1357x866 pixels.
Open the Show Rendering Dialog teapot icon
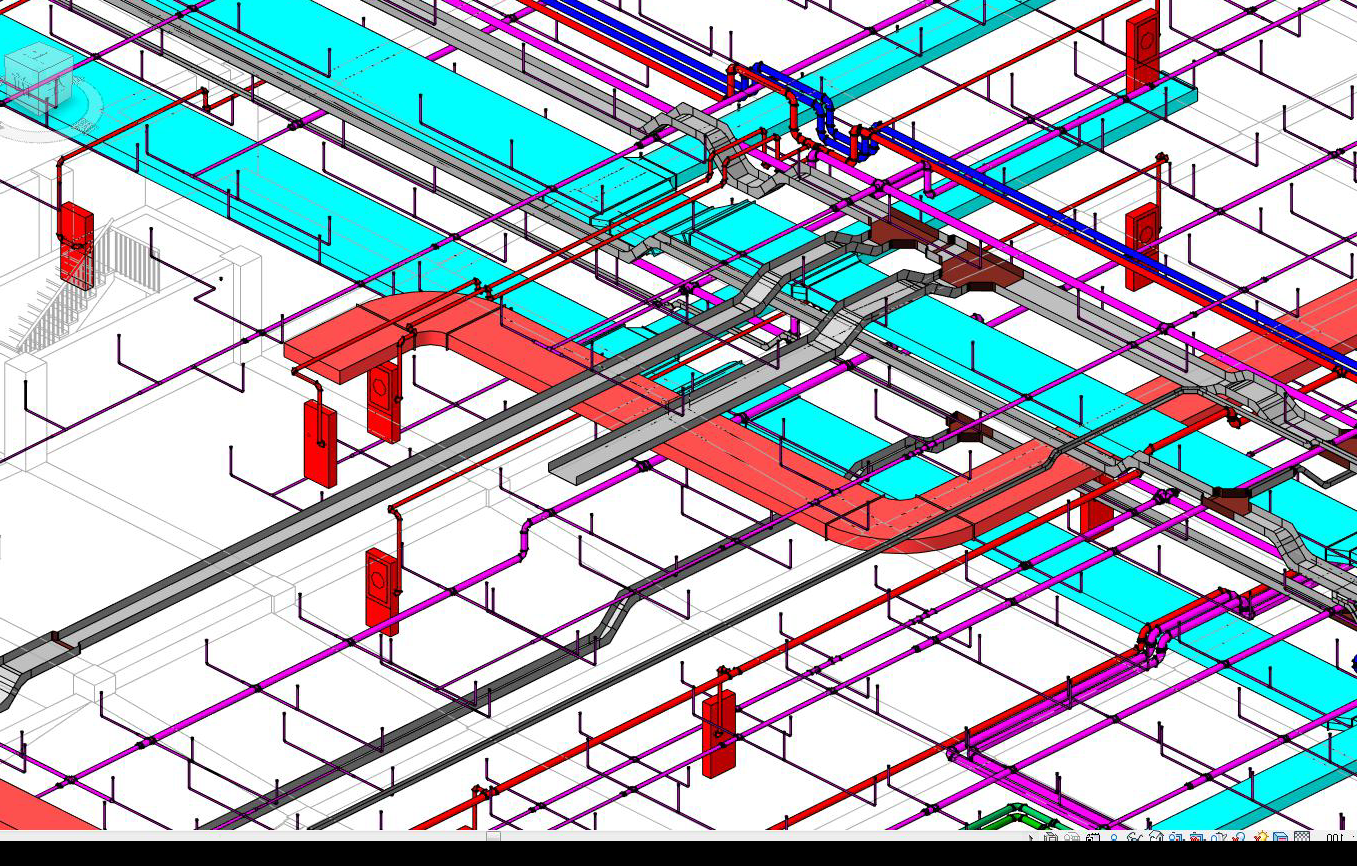(1218, 838)
